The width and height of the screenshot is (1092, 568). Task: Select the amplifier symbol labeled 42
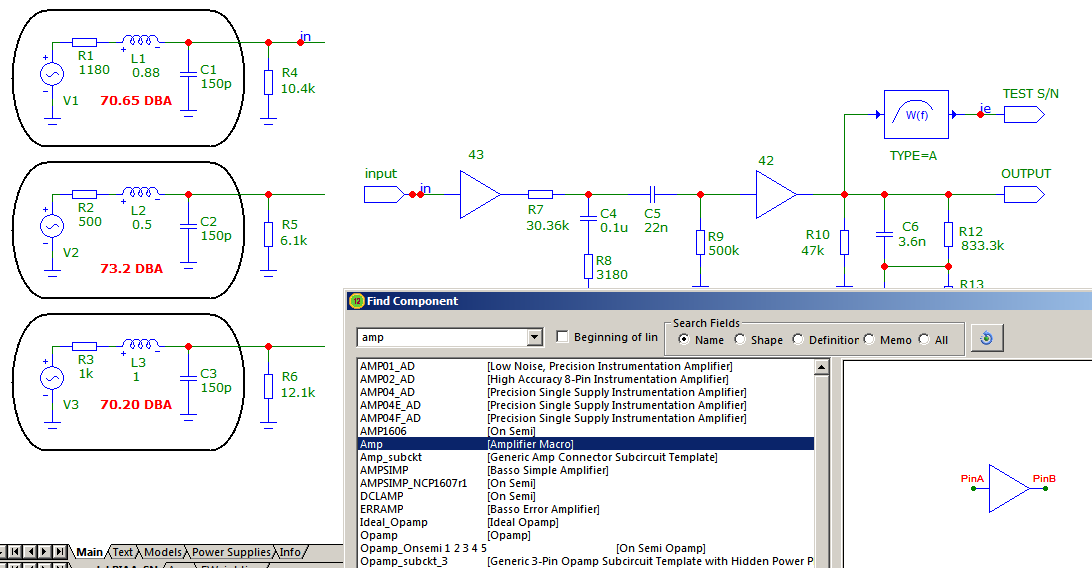[777, 195]
